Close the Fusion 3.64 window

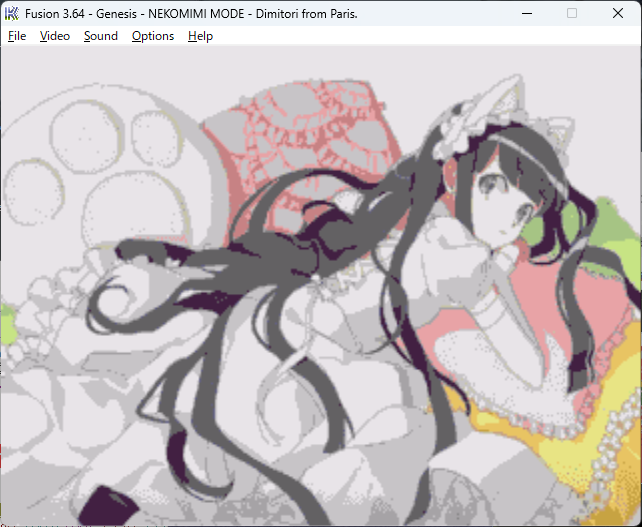point(618,14)
